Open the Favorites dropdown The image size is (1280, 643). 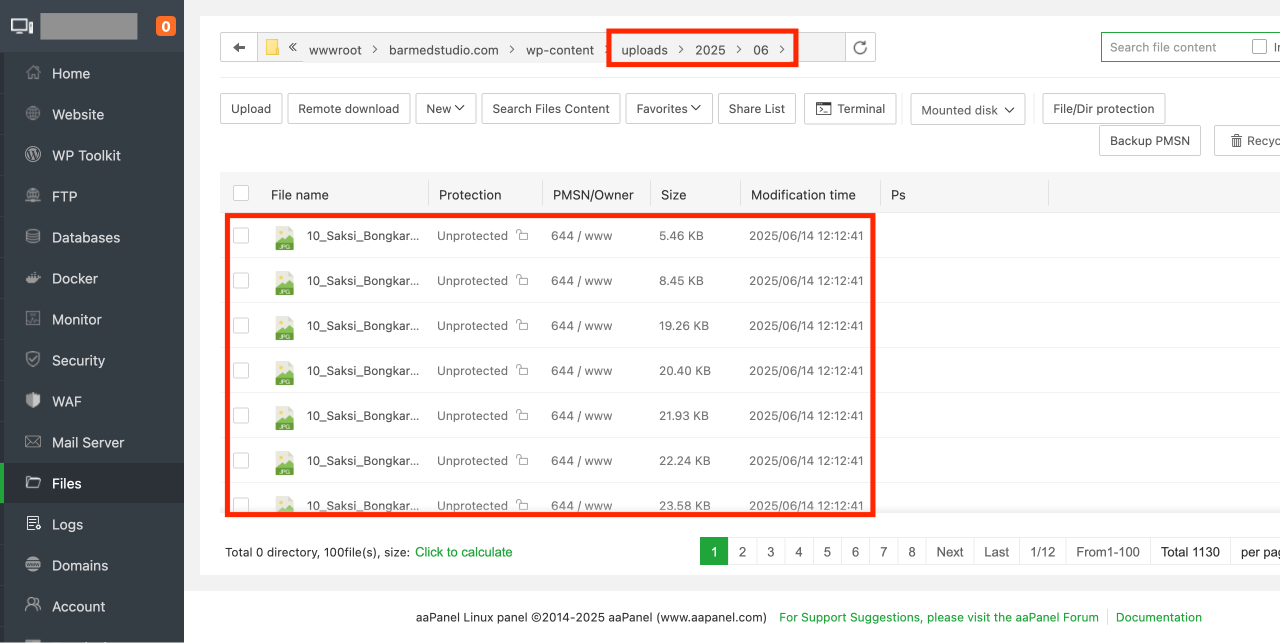pos(669,109)
